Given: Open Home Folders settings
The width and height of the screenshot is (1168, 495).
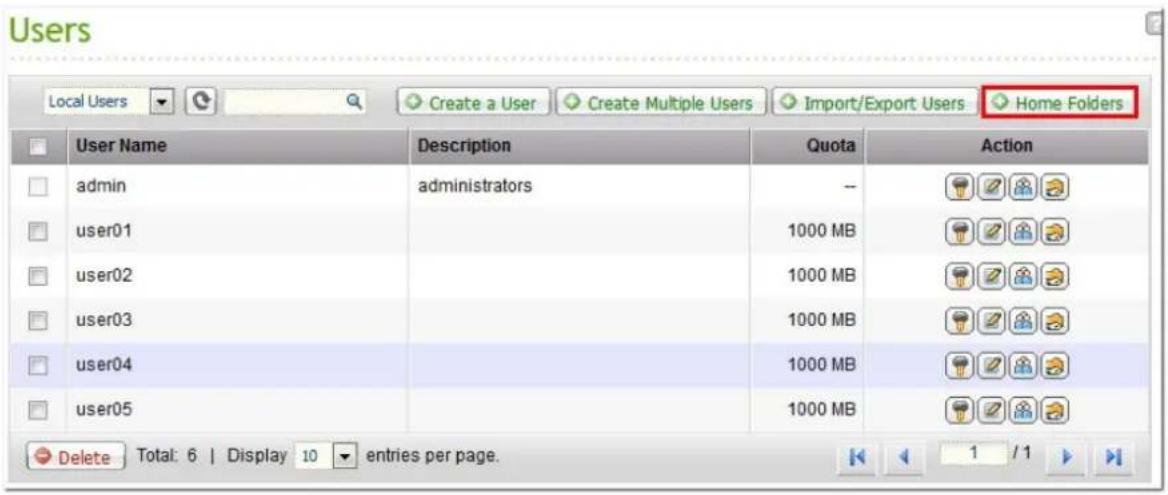Looking at the screenshot, I should pyautogui.click(x=1061, y=103).
